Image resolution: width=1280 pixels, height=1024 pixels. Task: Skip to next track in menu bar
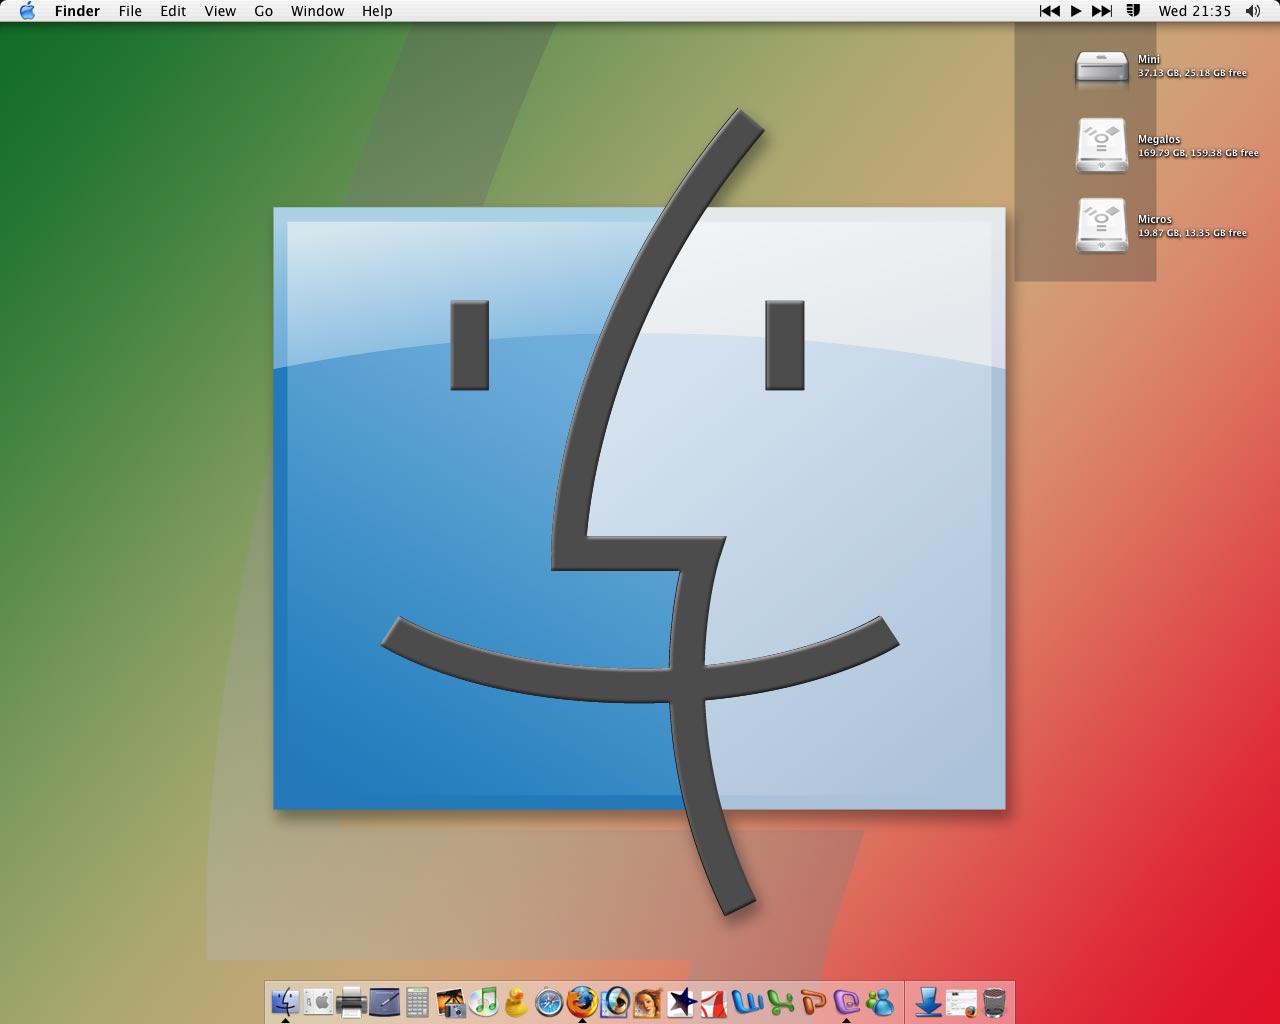[x=1102, y=11]
